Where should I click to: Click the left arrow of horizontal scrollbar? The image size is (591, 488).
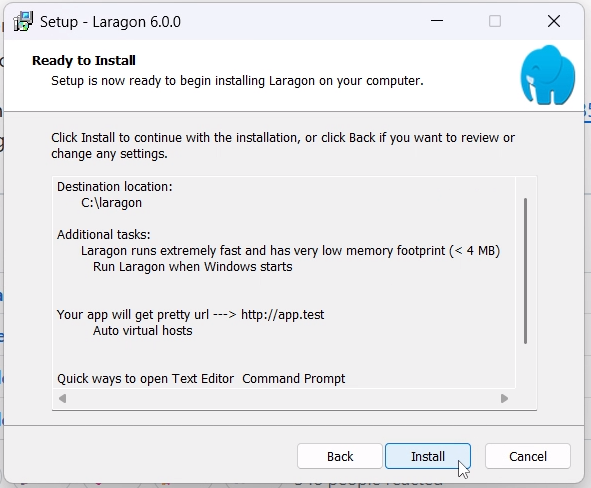click(63, 398)
